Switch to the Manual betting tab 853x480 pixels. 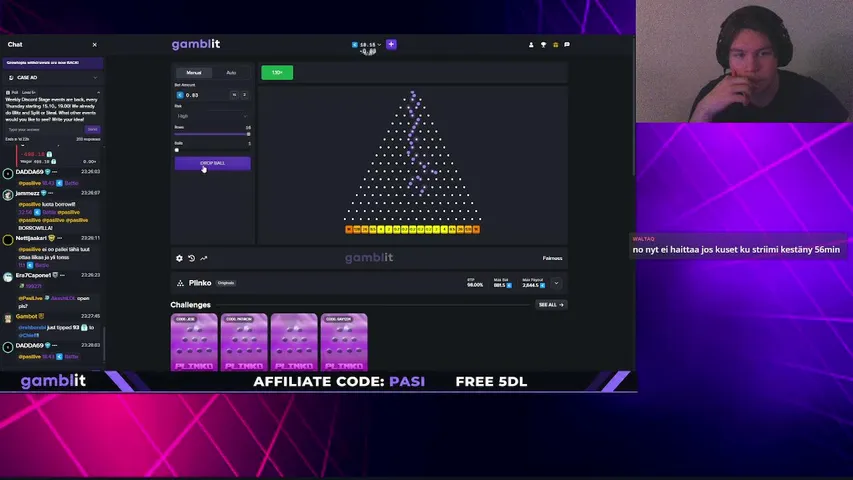194,72
